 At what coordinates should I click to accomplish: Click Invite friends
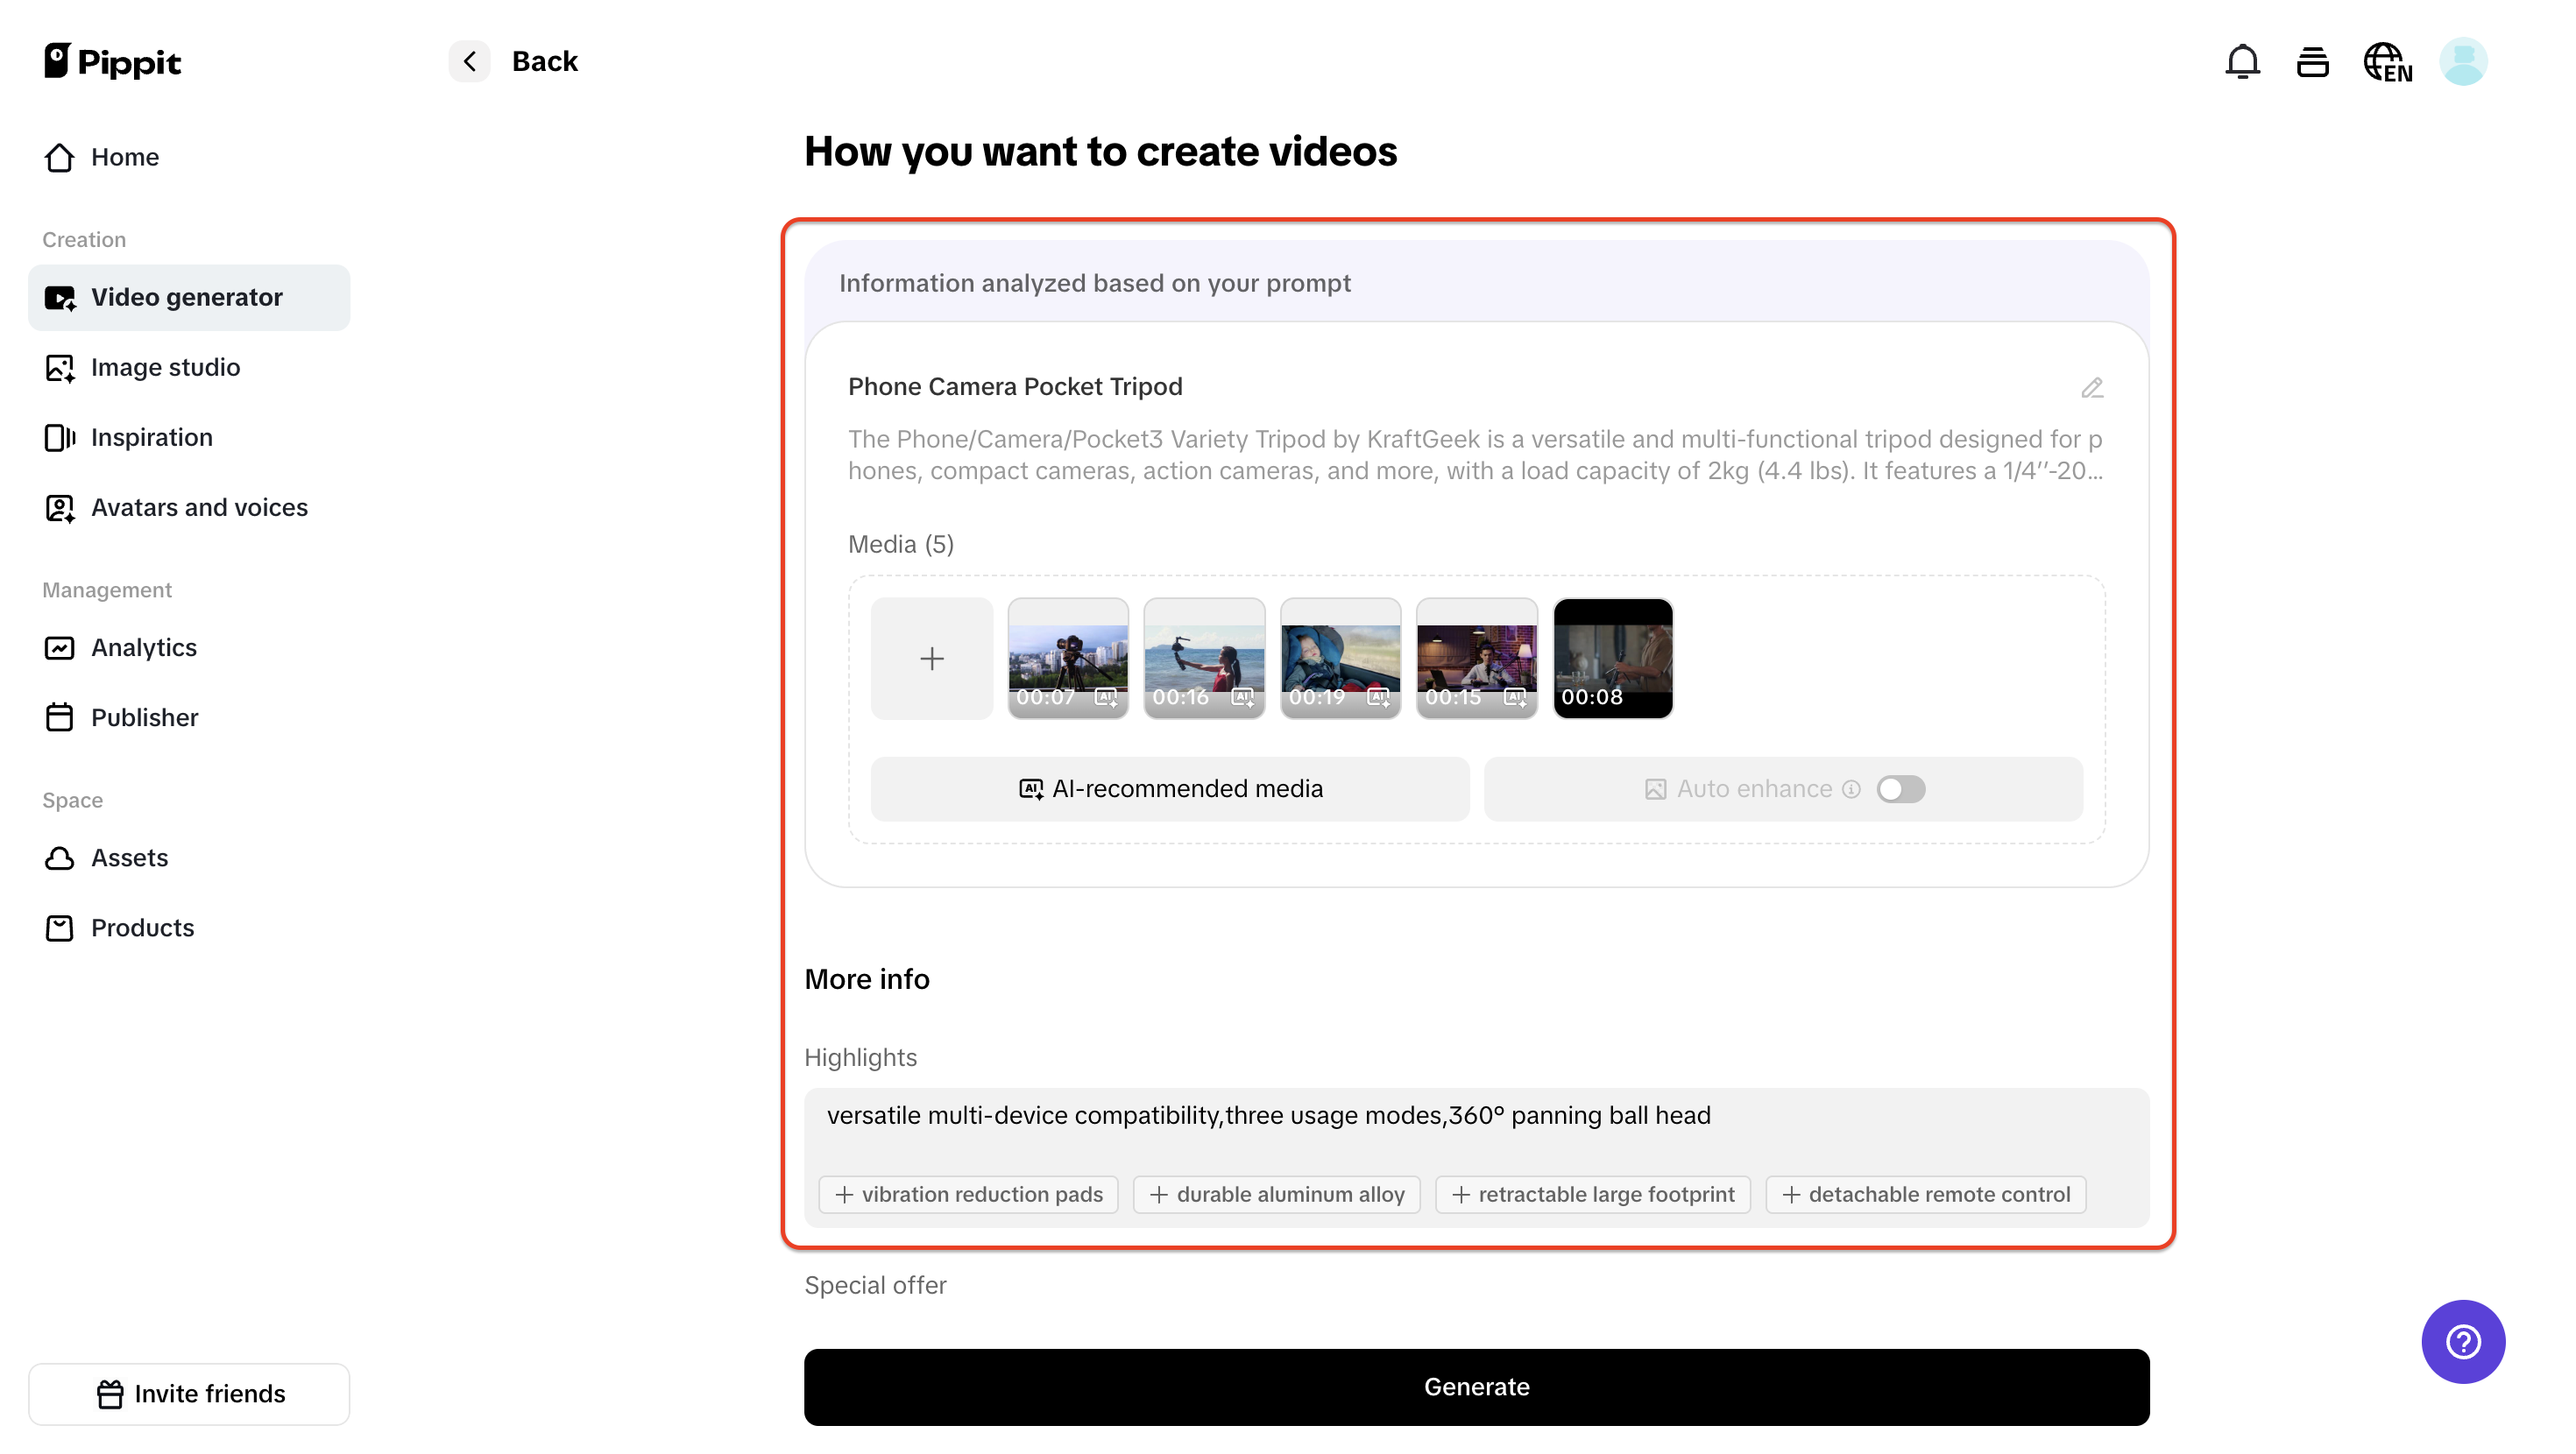click(189, 1393)
